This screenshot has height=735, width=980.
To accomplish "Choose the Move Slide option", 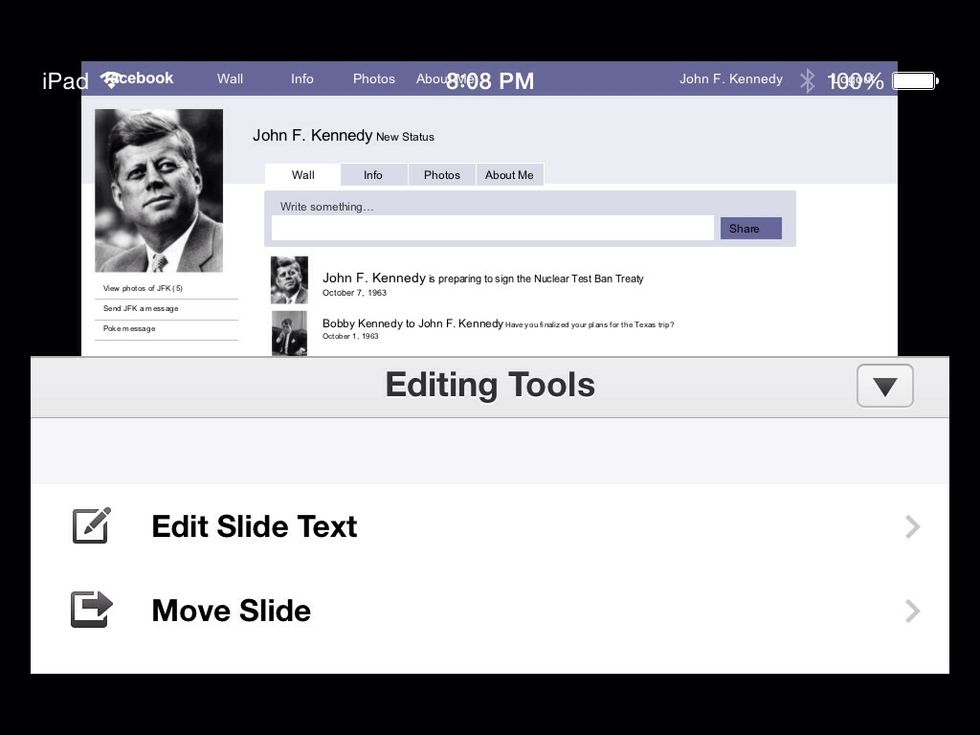I will tap(231, 611).
